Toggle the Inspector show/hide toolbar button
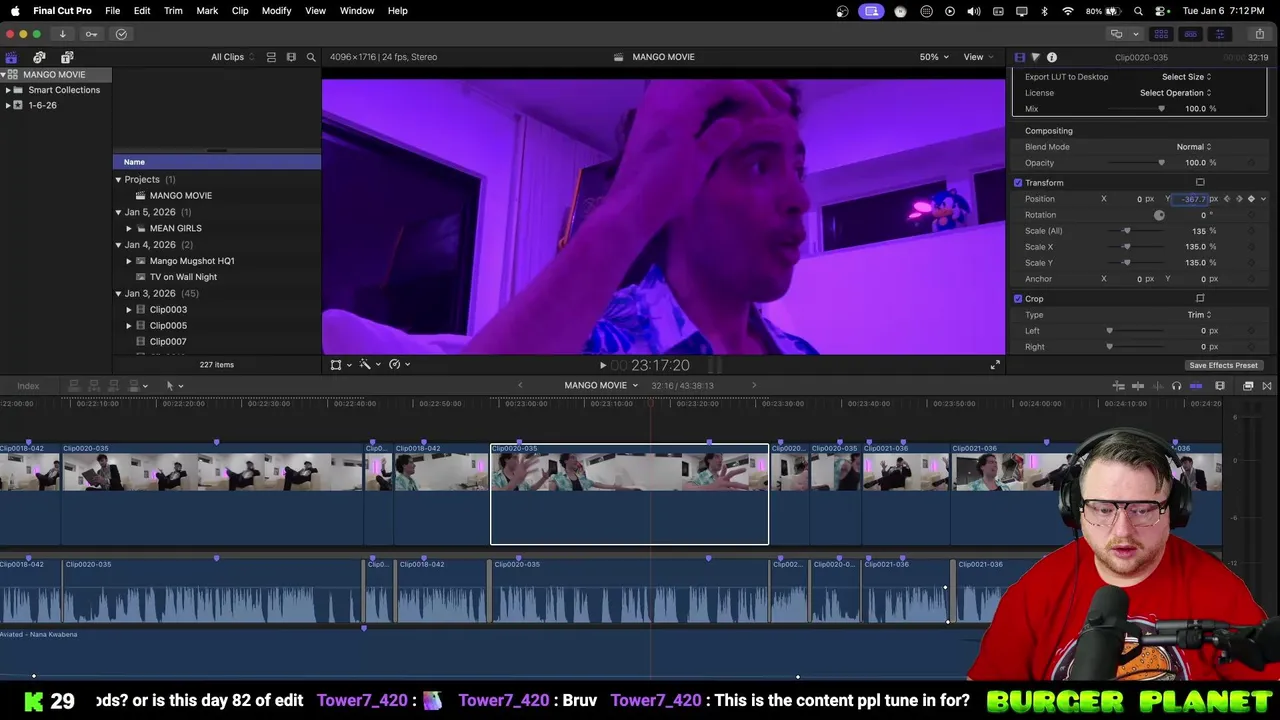 [1219, 34]
